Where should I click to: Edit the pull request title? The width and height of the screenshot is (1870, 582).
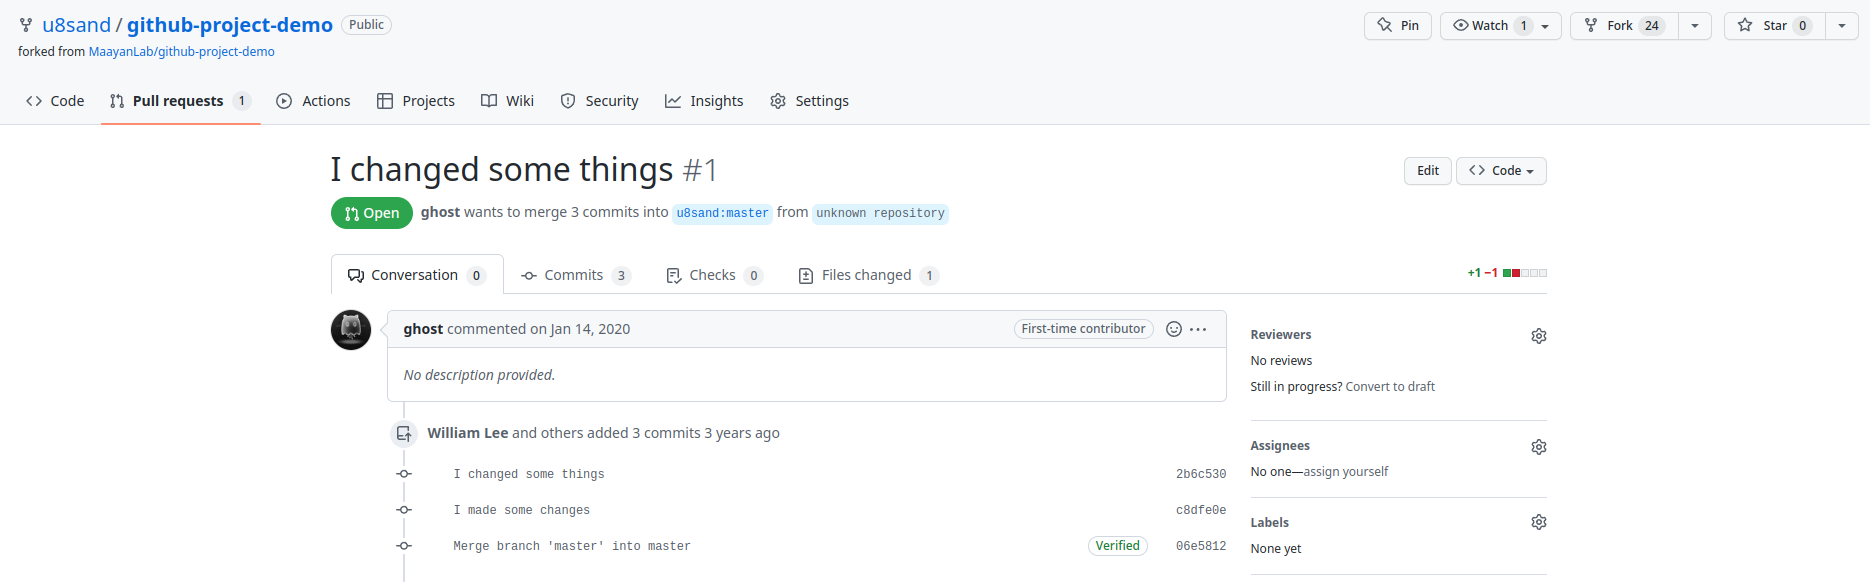click(x=1427, y=171)
